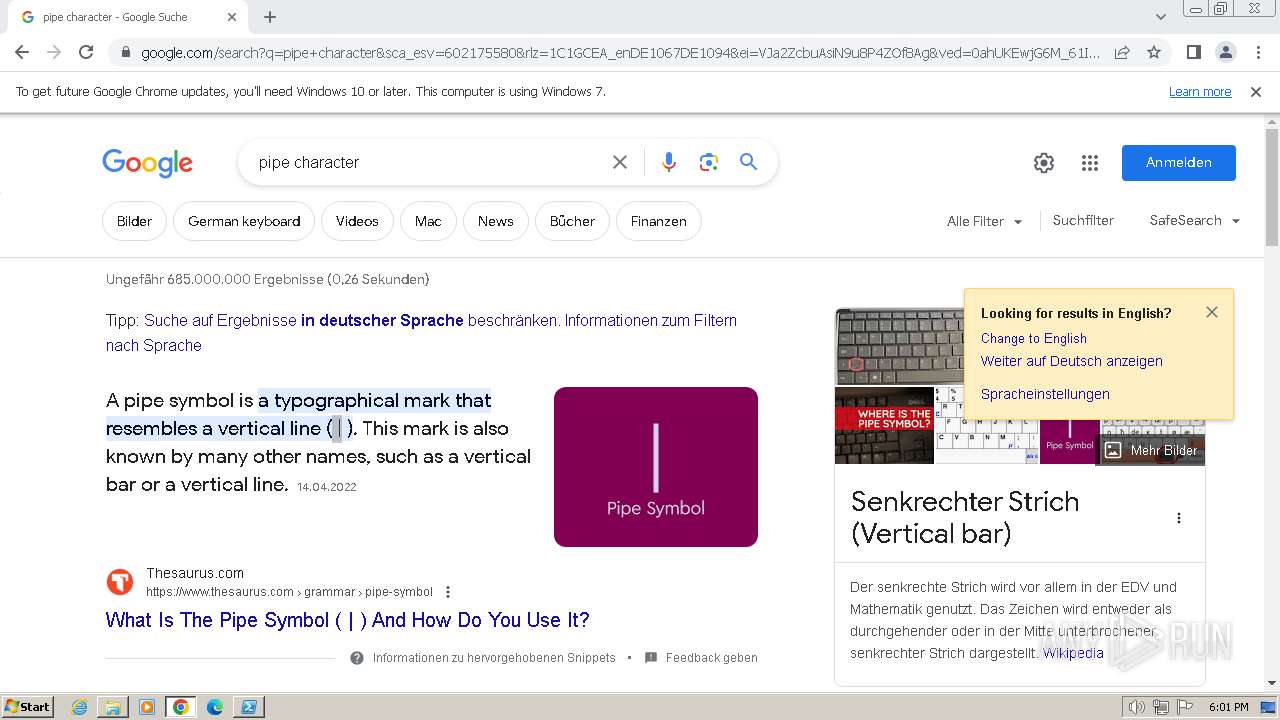Open a new tab with the plus icon
Image resolution: width=1280 pixels, height=720 pixels.
(x=270, y=17)
